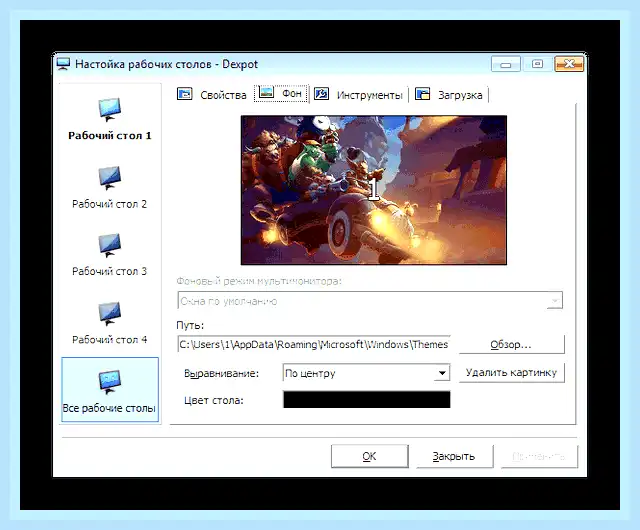The height and width of the screenshot is (530, 640).
Task: Open the Свойства tab
Action: pos(212,94)
